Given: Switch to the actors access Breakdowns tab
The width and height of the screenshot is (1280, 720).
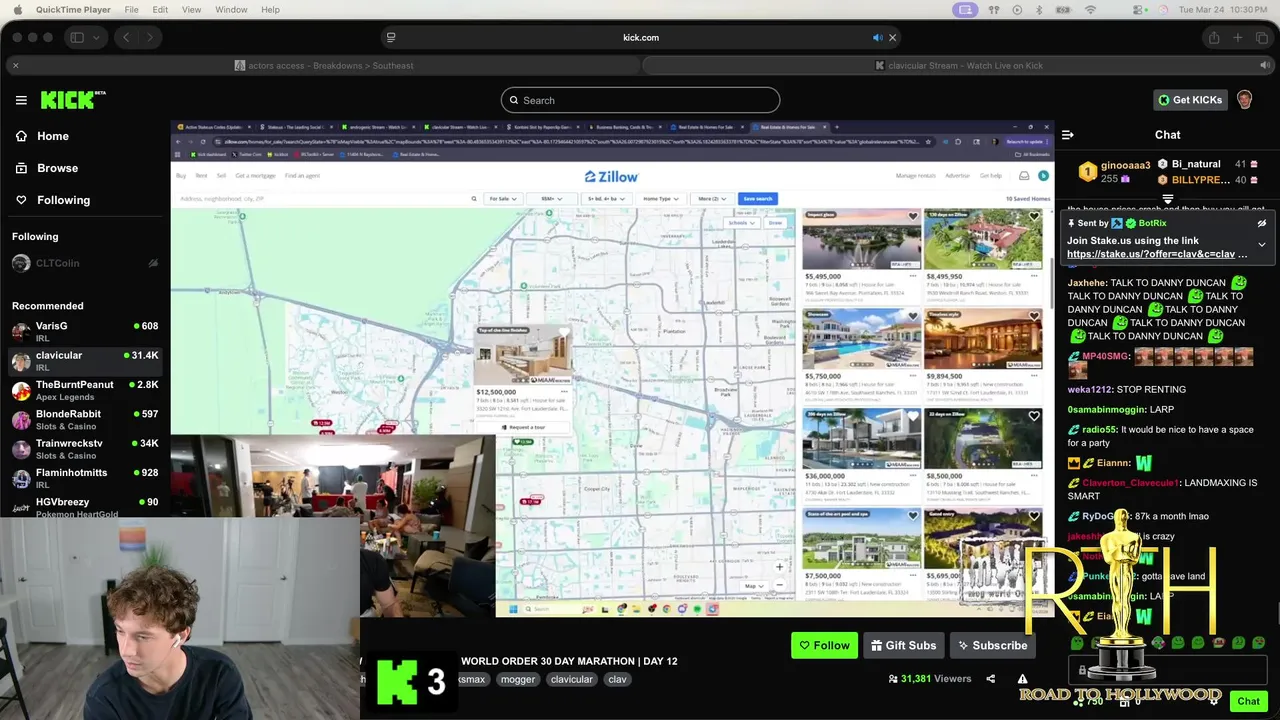Looking at the screenshot, I should tap(324, 66).
